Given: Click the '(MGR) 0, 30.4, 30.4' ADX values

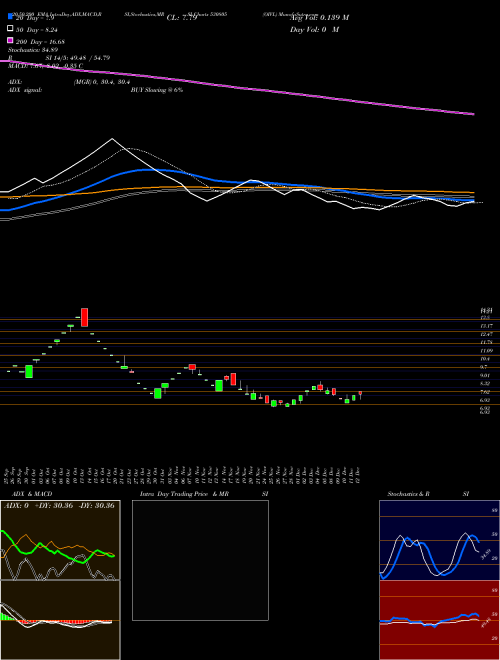Looking at the screenshot, I should coord(101,82).
